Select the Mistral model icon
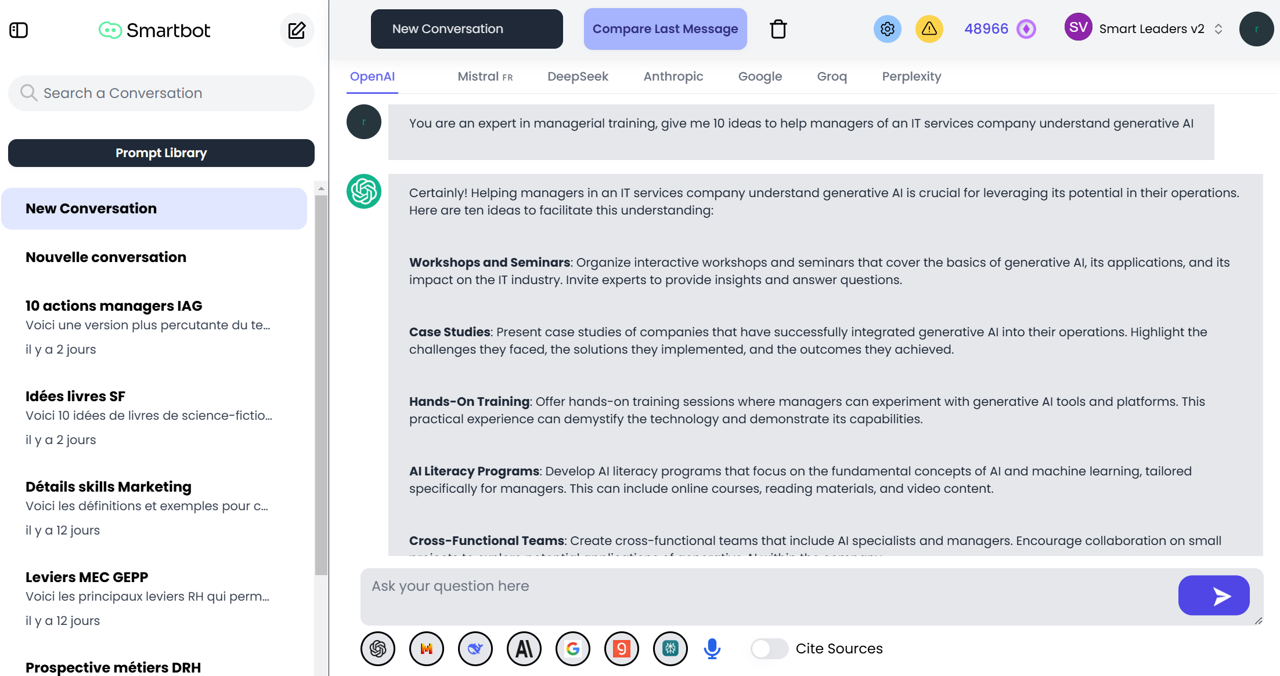Image resolution: width=1280 pixels, height=676 pixels. tap(427, 649)
